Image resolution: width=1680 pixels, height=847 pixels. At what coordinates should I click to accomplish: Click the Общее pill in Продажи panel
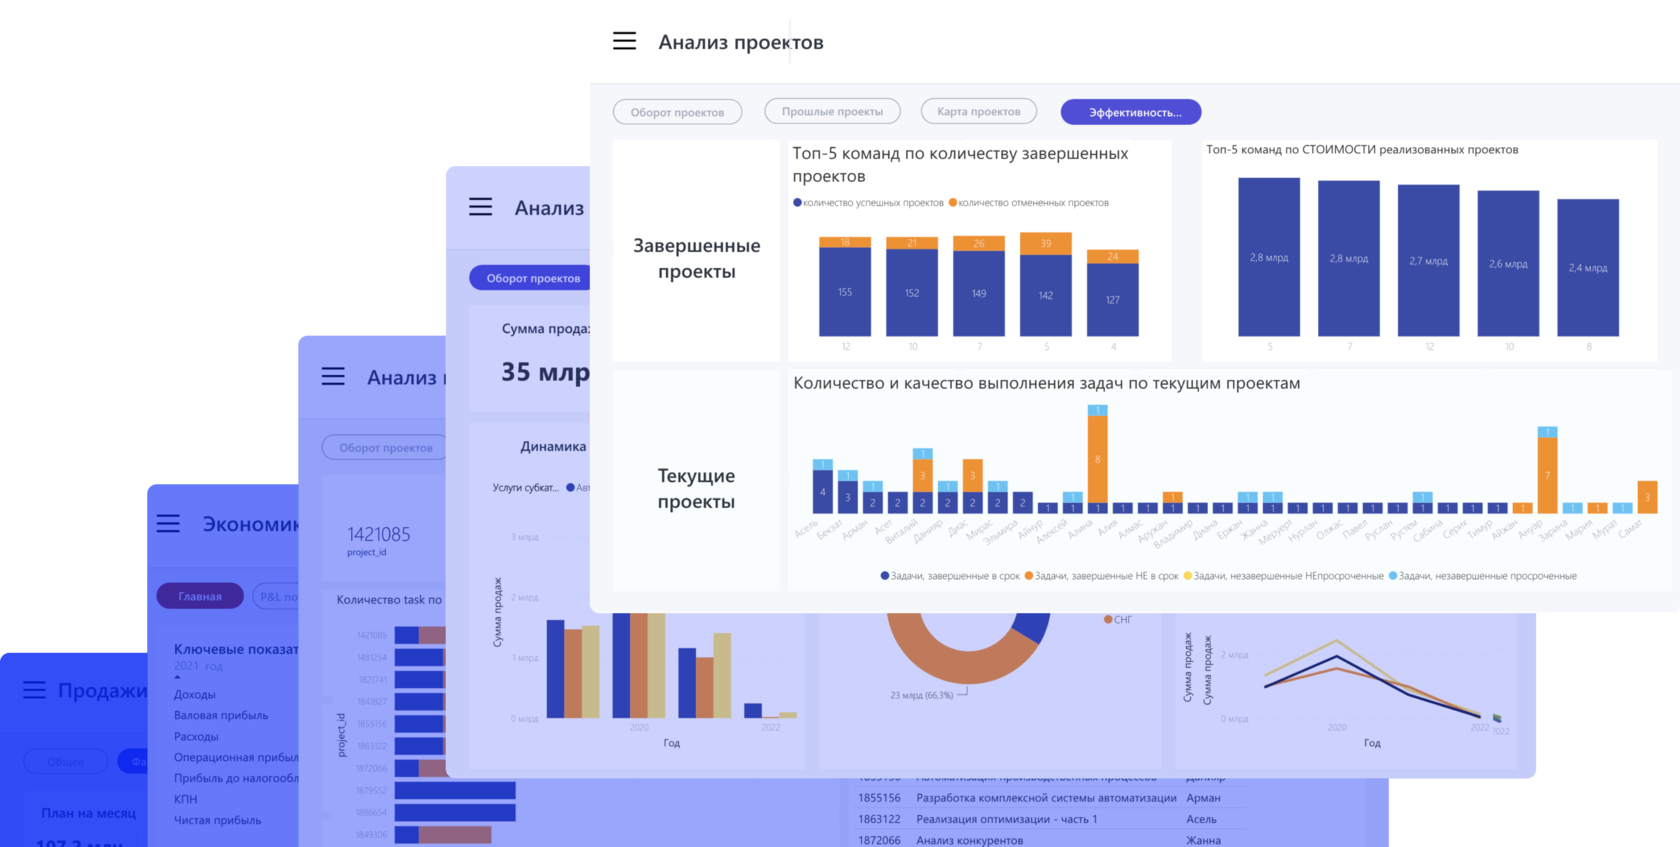click(x=66, y=762)
